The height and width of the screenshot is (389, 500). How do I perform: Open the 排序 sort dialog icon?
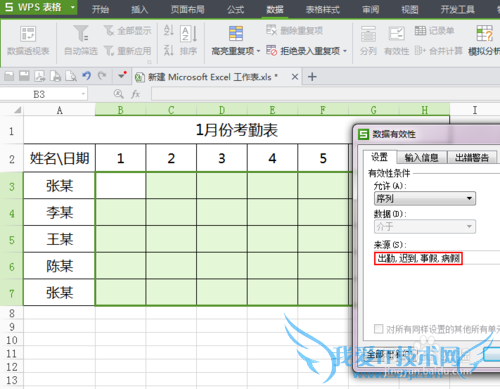coord(189,34)
